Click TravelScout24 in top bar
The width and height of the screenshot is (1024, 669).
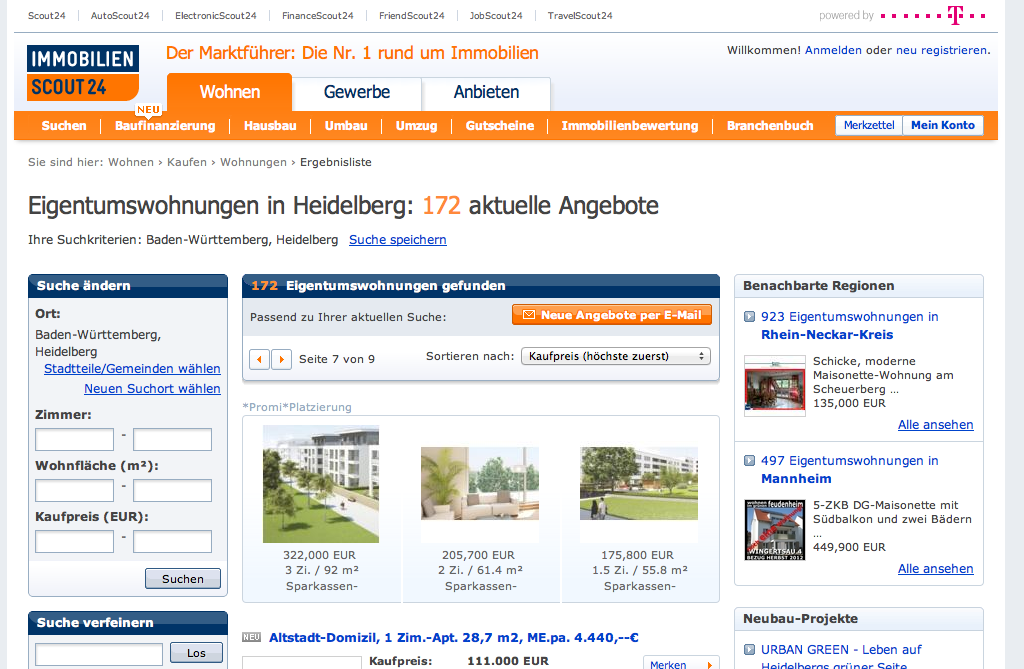click(580, 16)
